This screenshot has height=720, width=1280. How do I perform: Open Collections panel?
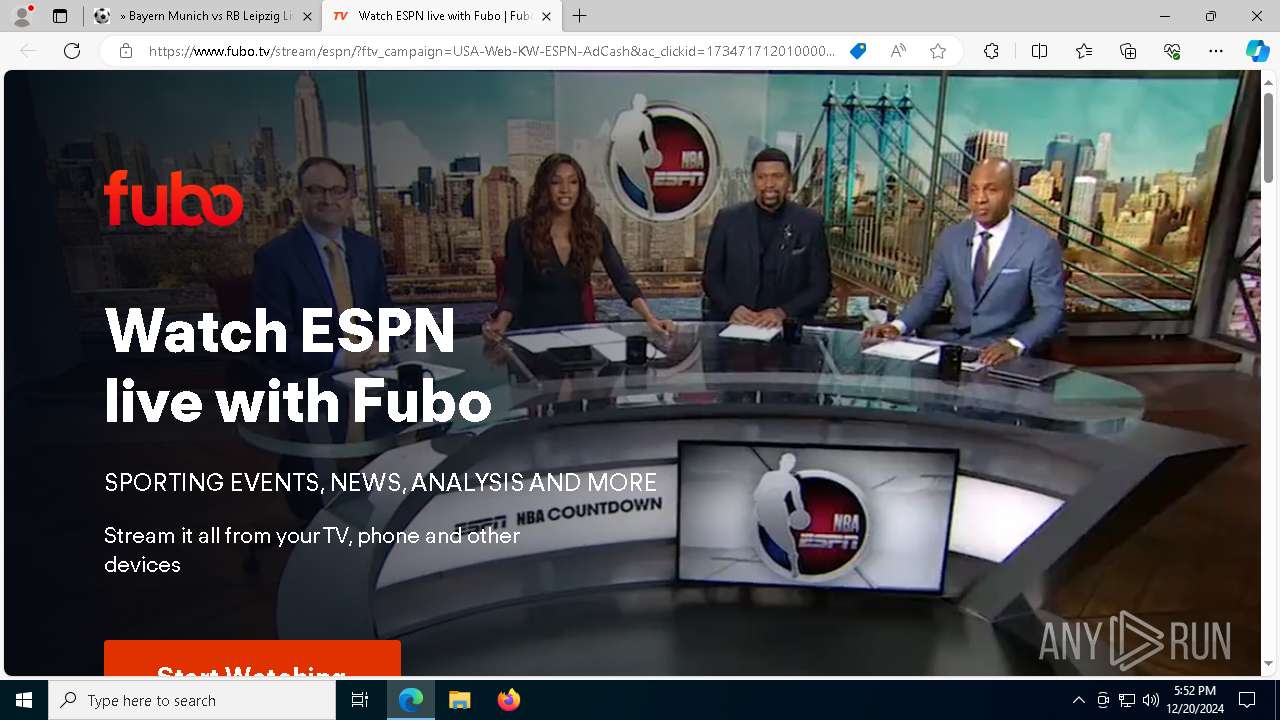(1128, 51)
